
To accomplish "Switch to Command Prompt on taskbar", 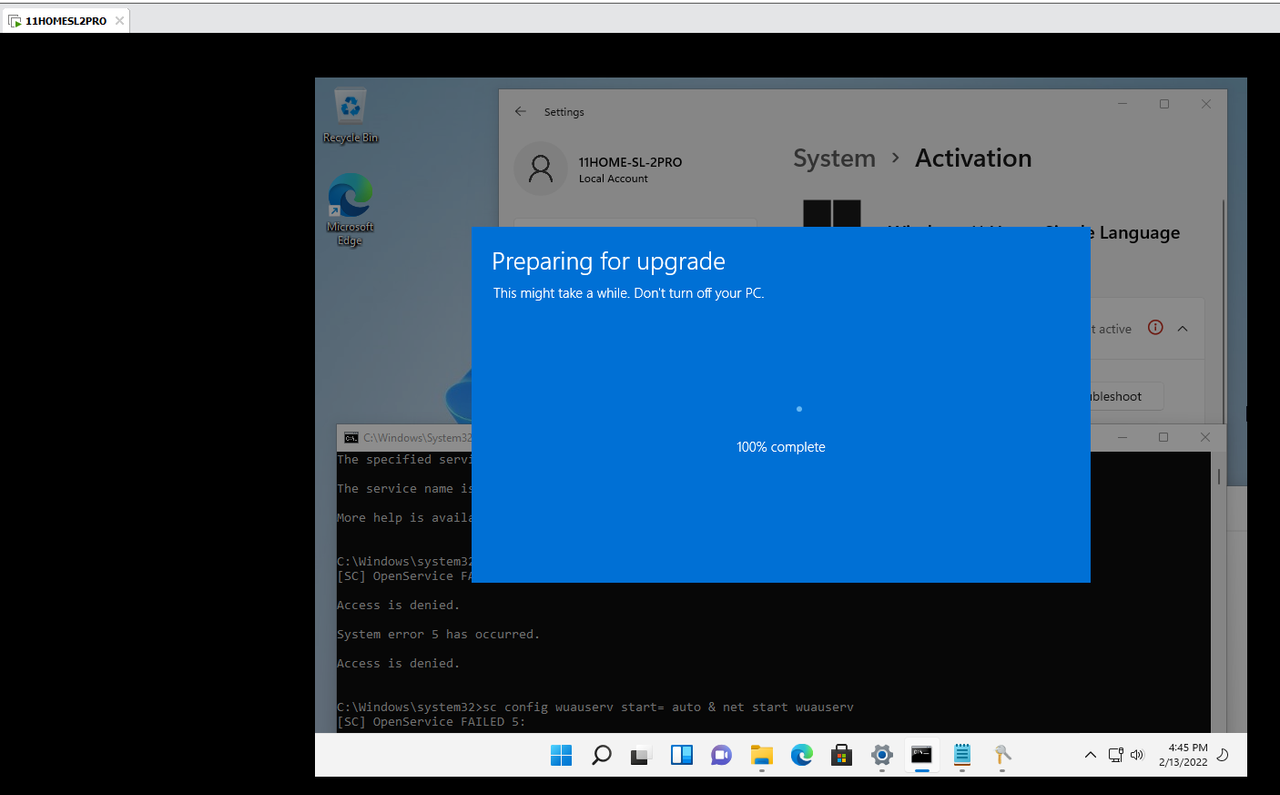I will click(x=922, y=755).
